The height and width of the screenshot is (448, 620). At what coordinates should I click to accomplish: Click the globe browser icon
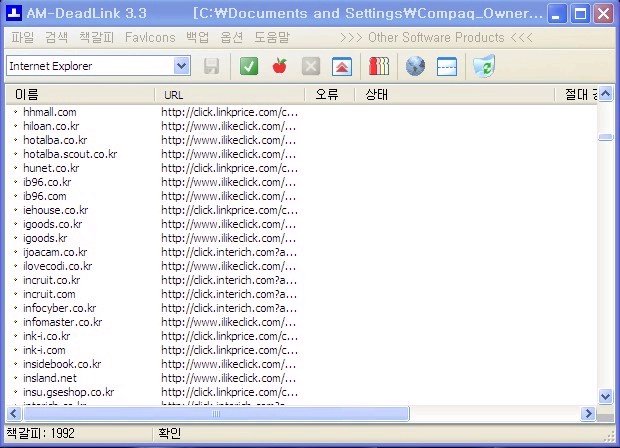[x=415, y=66]
